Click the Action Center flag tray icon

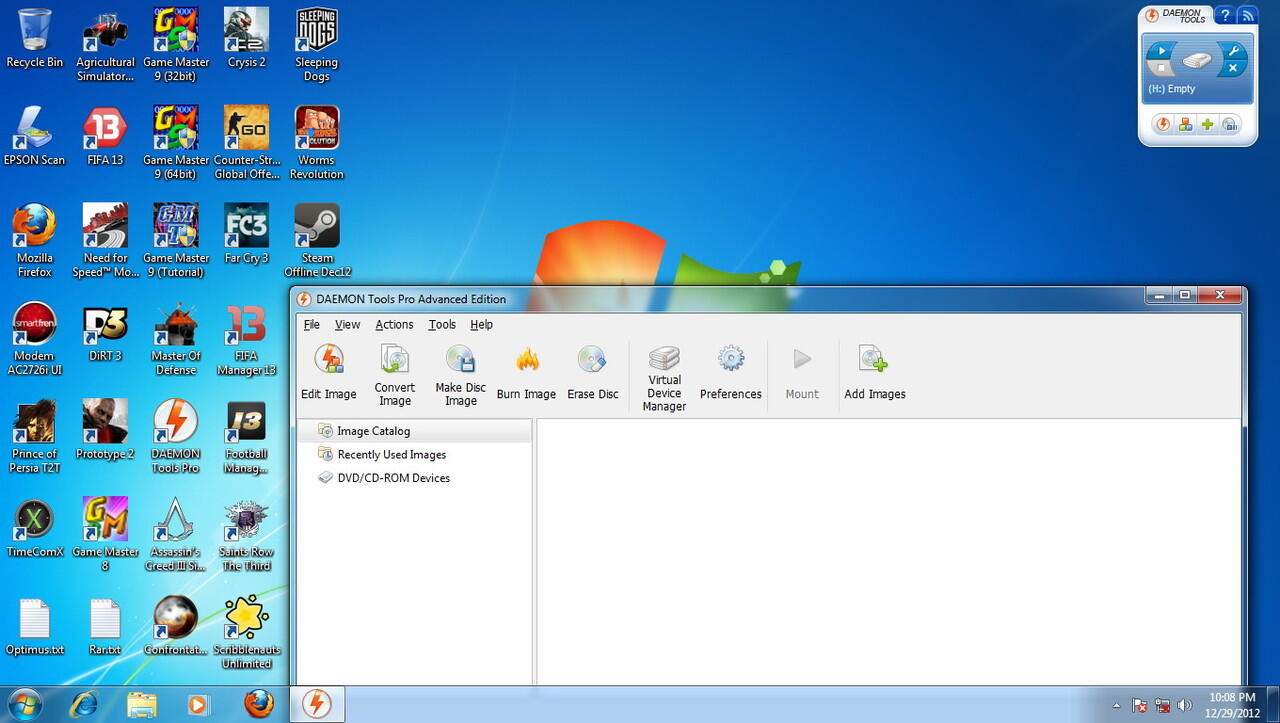point(1140,705)
